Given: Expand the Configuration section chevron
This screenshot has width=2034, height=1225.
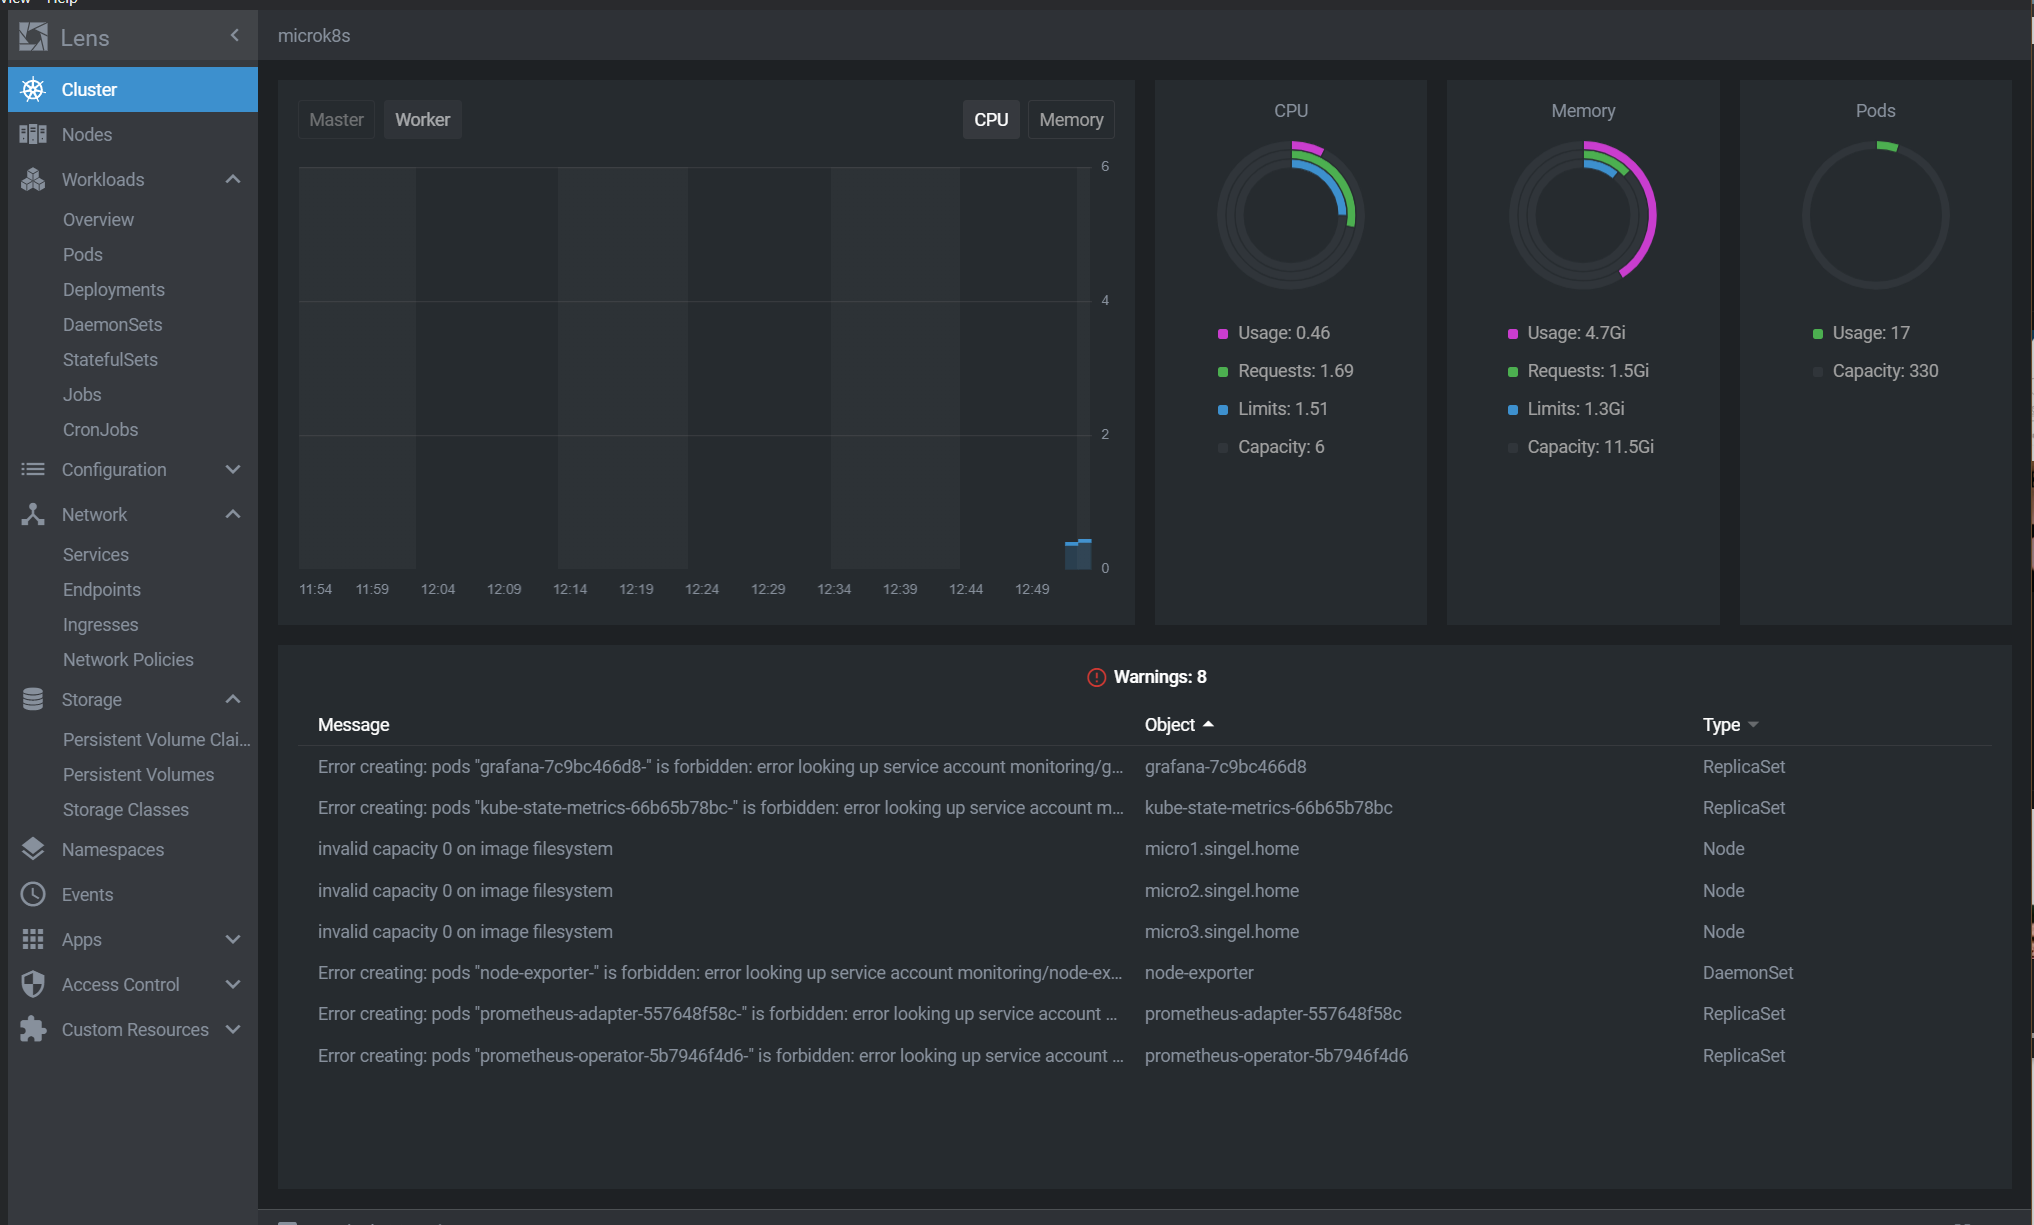Looking at the screenshot, I should (x=233, y=469).
